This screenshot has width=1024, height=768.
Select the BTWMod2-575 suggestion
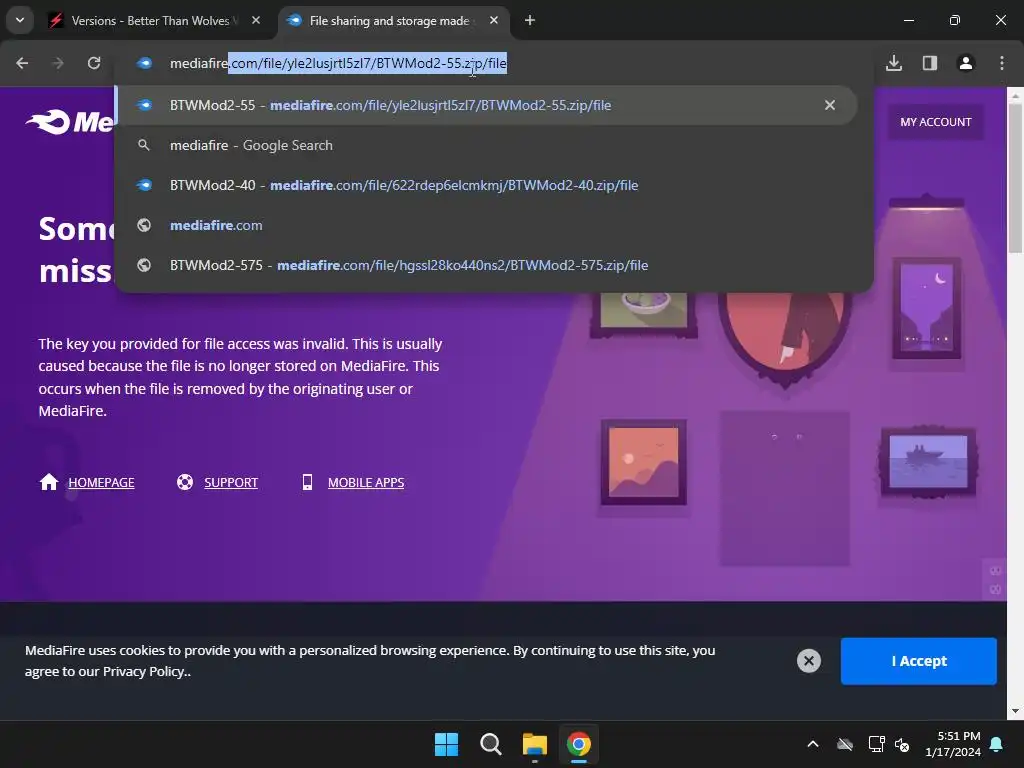(487, 265)
